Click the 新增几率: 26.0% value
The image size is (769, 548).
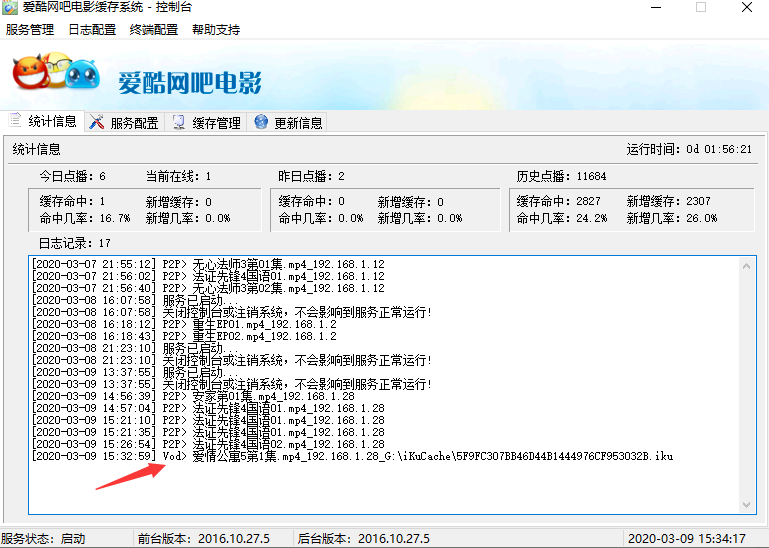[672, 218]
